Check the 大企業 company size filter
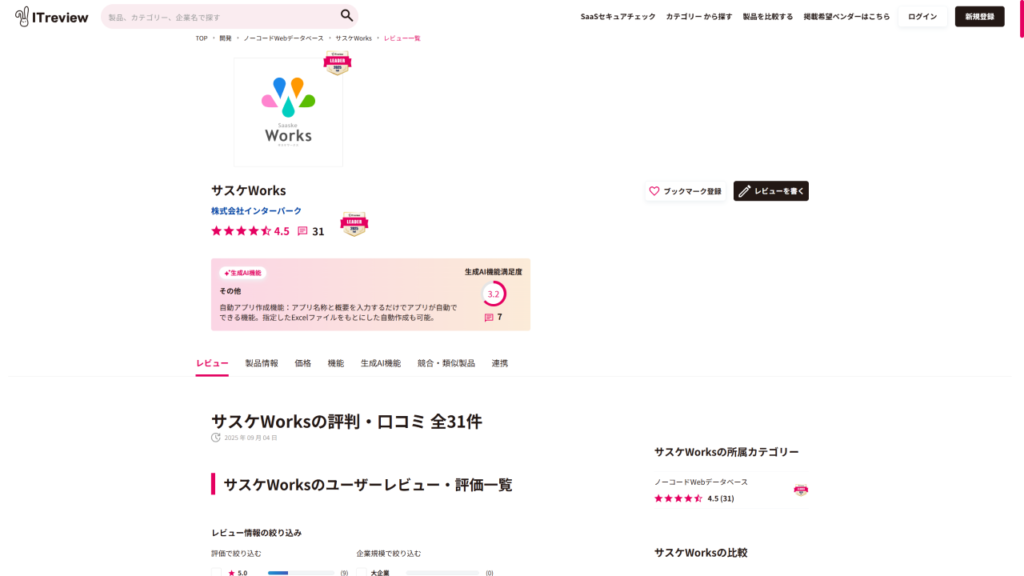Screen dimensions: 1024x576 click(362, 573)
